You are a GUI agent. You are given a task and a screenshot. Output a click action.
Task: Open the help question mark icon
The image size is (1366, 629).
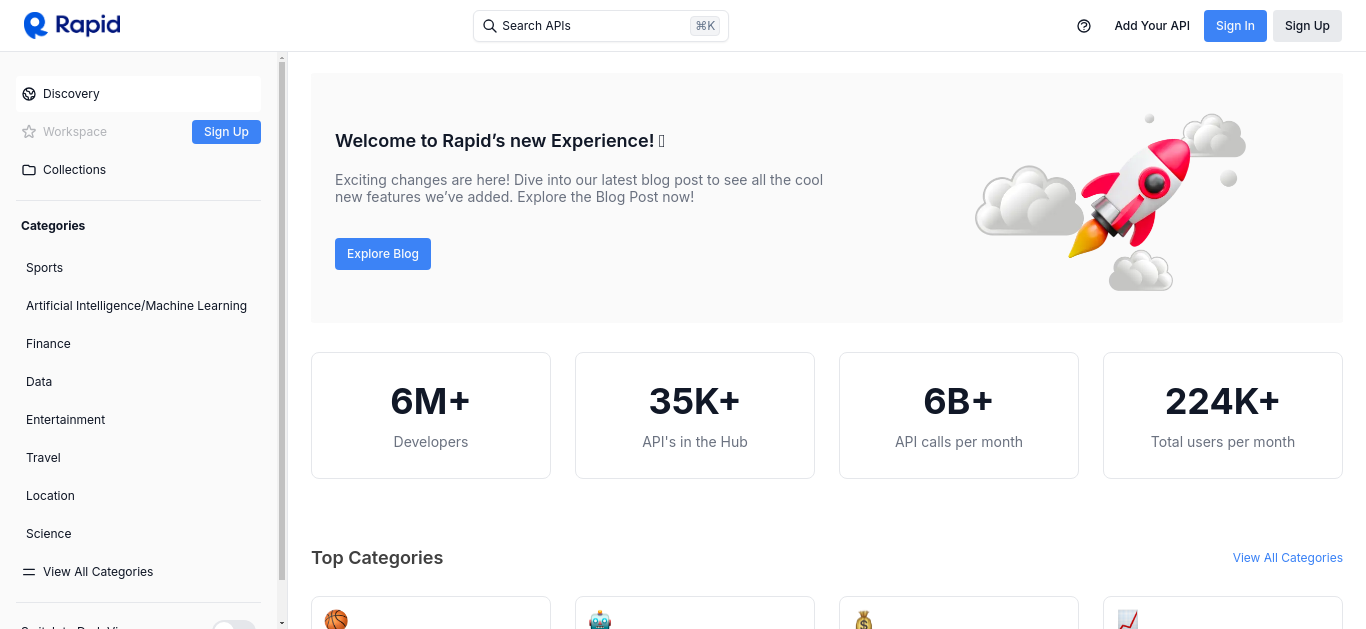(x=1084, y=26)
